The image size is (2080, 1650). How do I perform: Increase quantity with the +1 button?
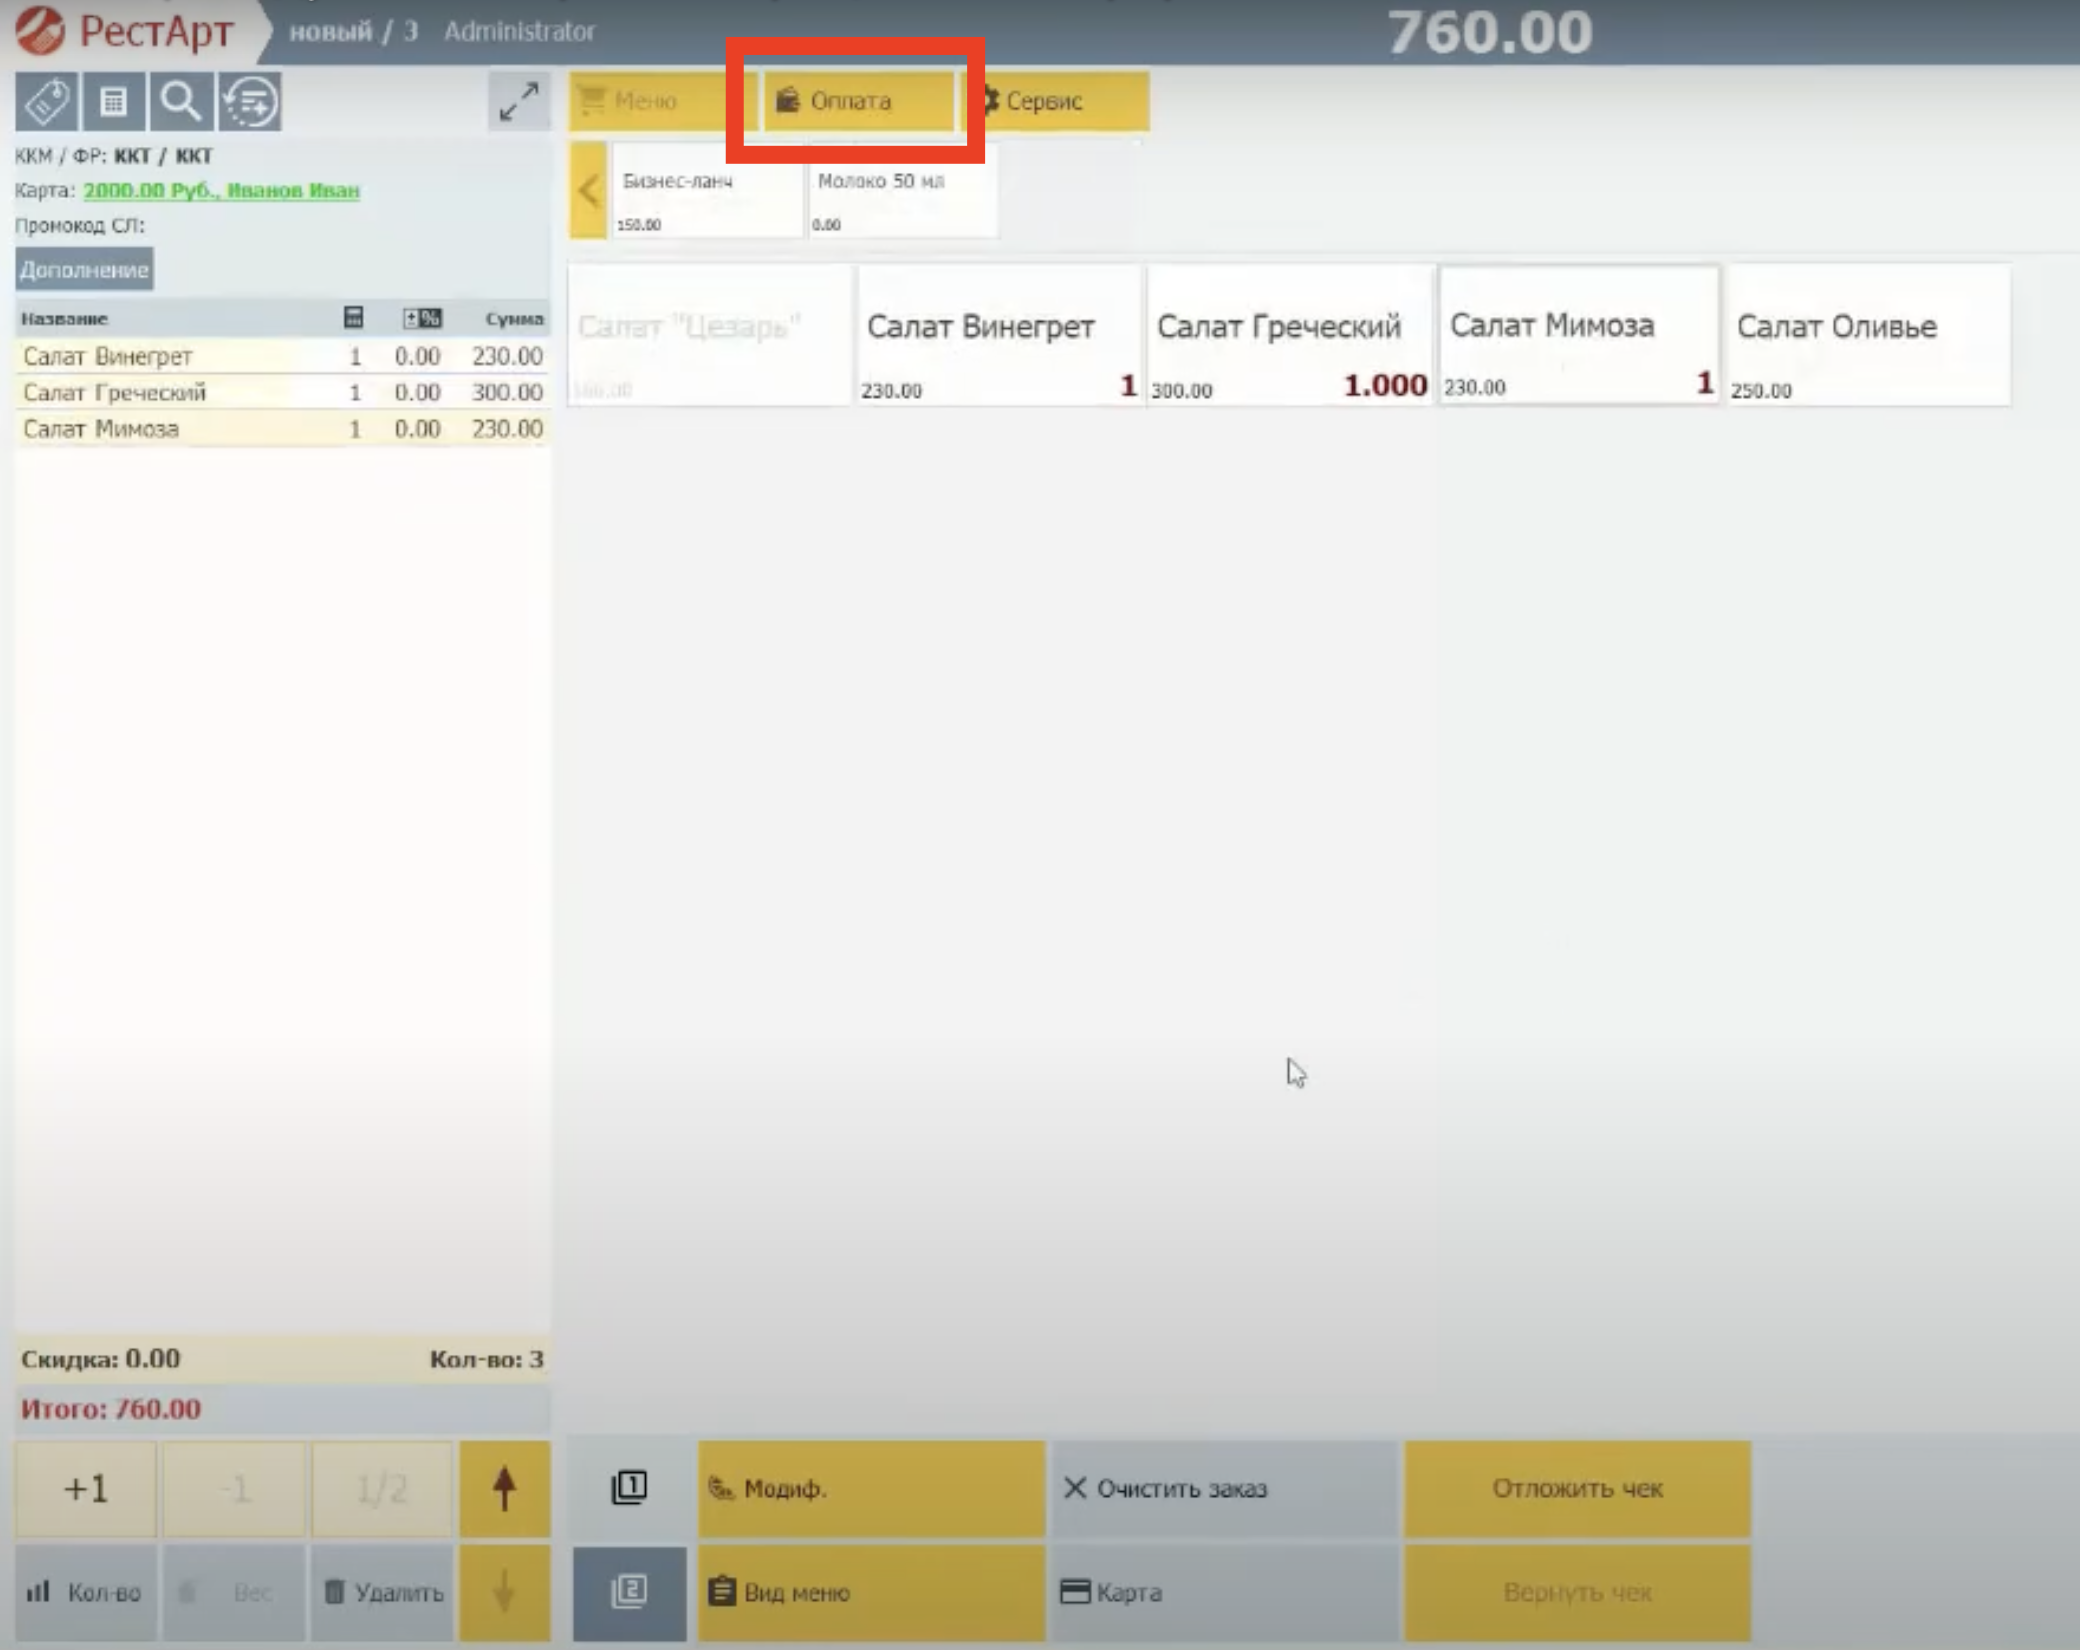(86, 1489)
